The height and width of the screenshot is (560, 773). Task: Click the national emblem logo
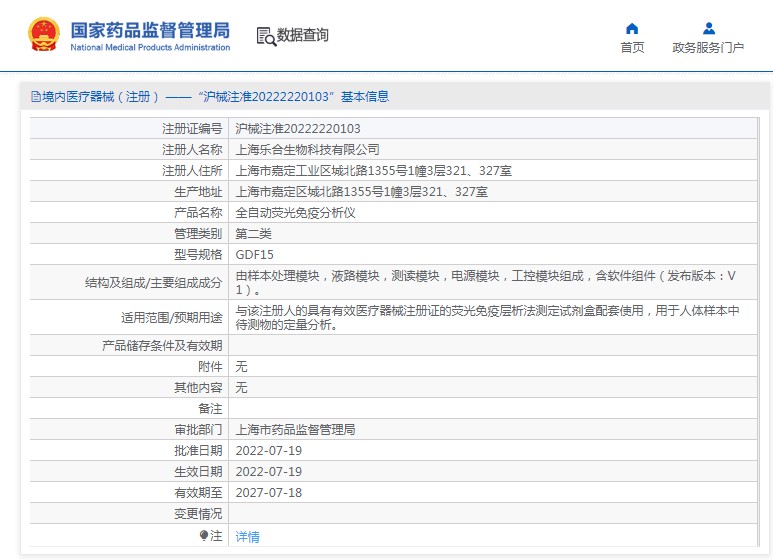click(x=43, y=35)
